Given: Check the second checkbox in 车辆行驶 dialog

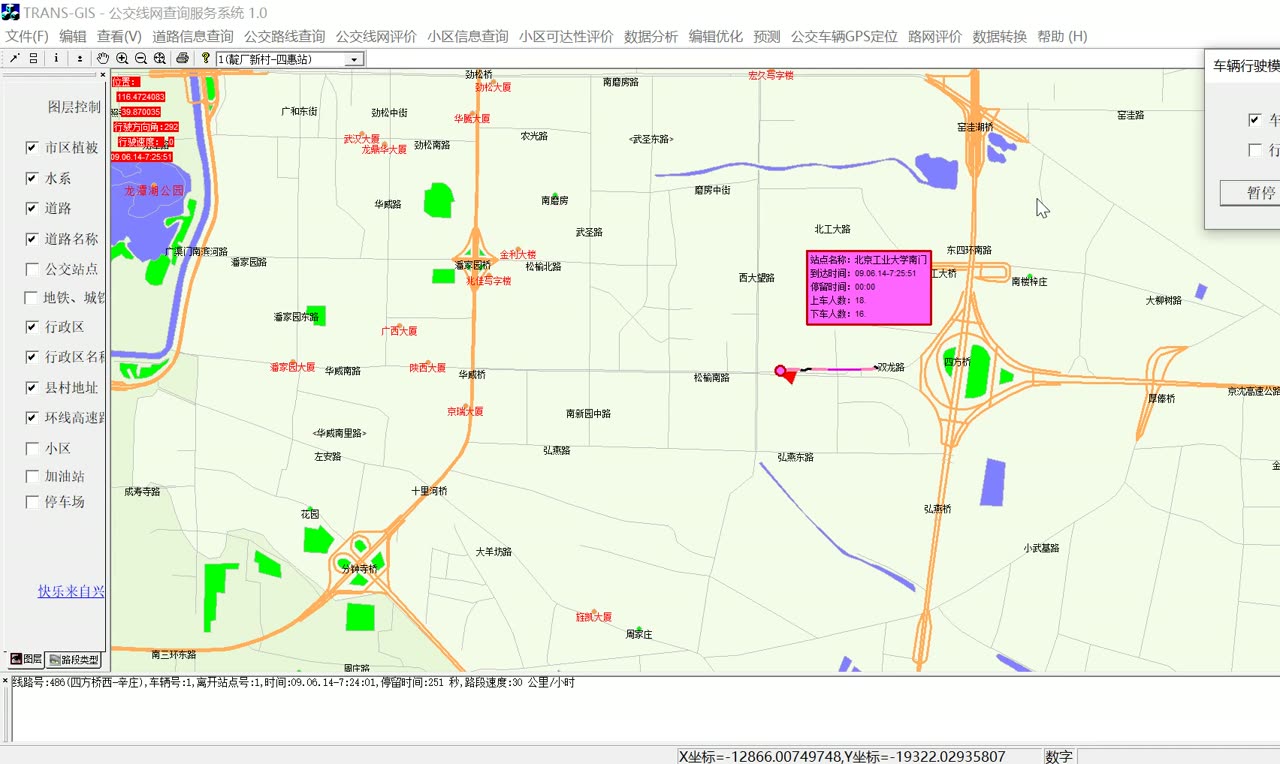Looking at the screenshot, I should [x=1255, y=150].
